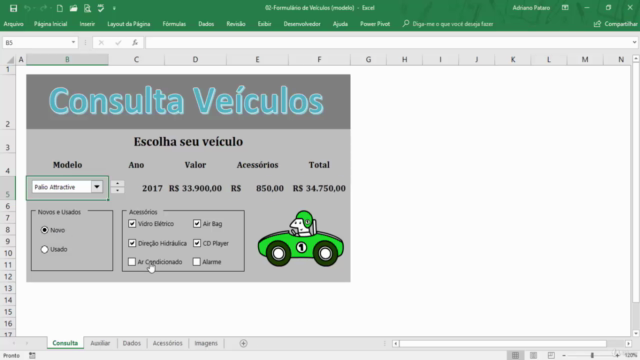The image size is (640, 360).
Task: Expand the formula bar chevron
Action: pos(634,42)
